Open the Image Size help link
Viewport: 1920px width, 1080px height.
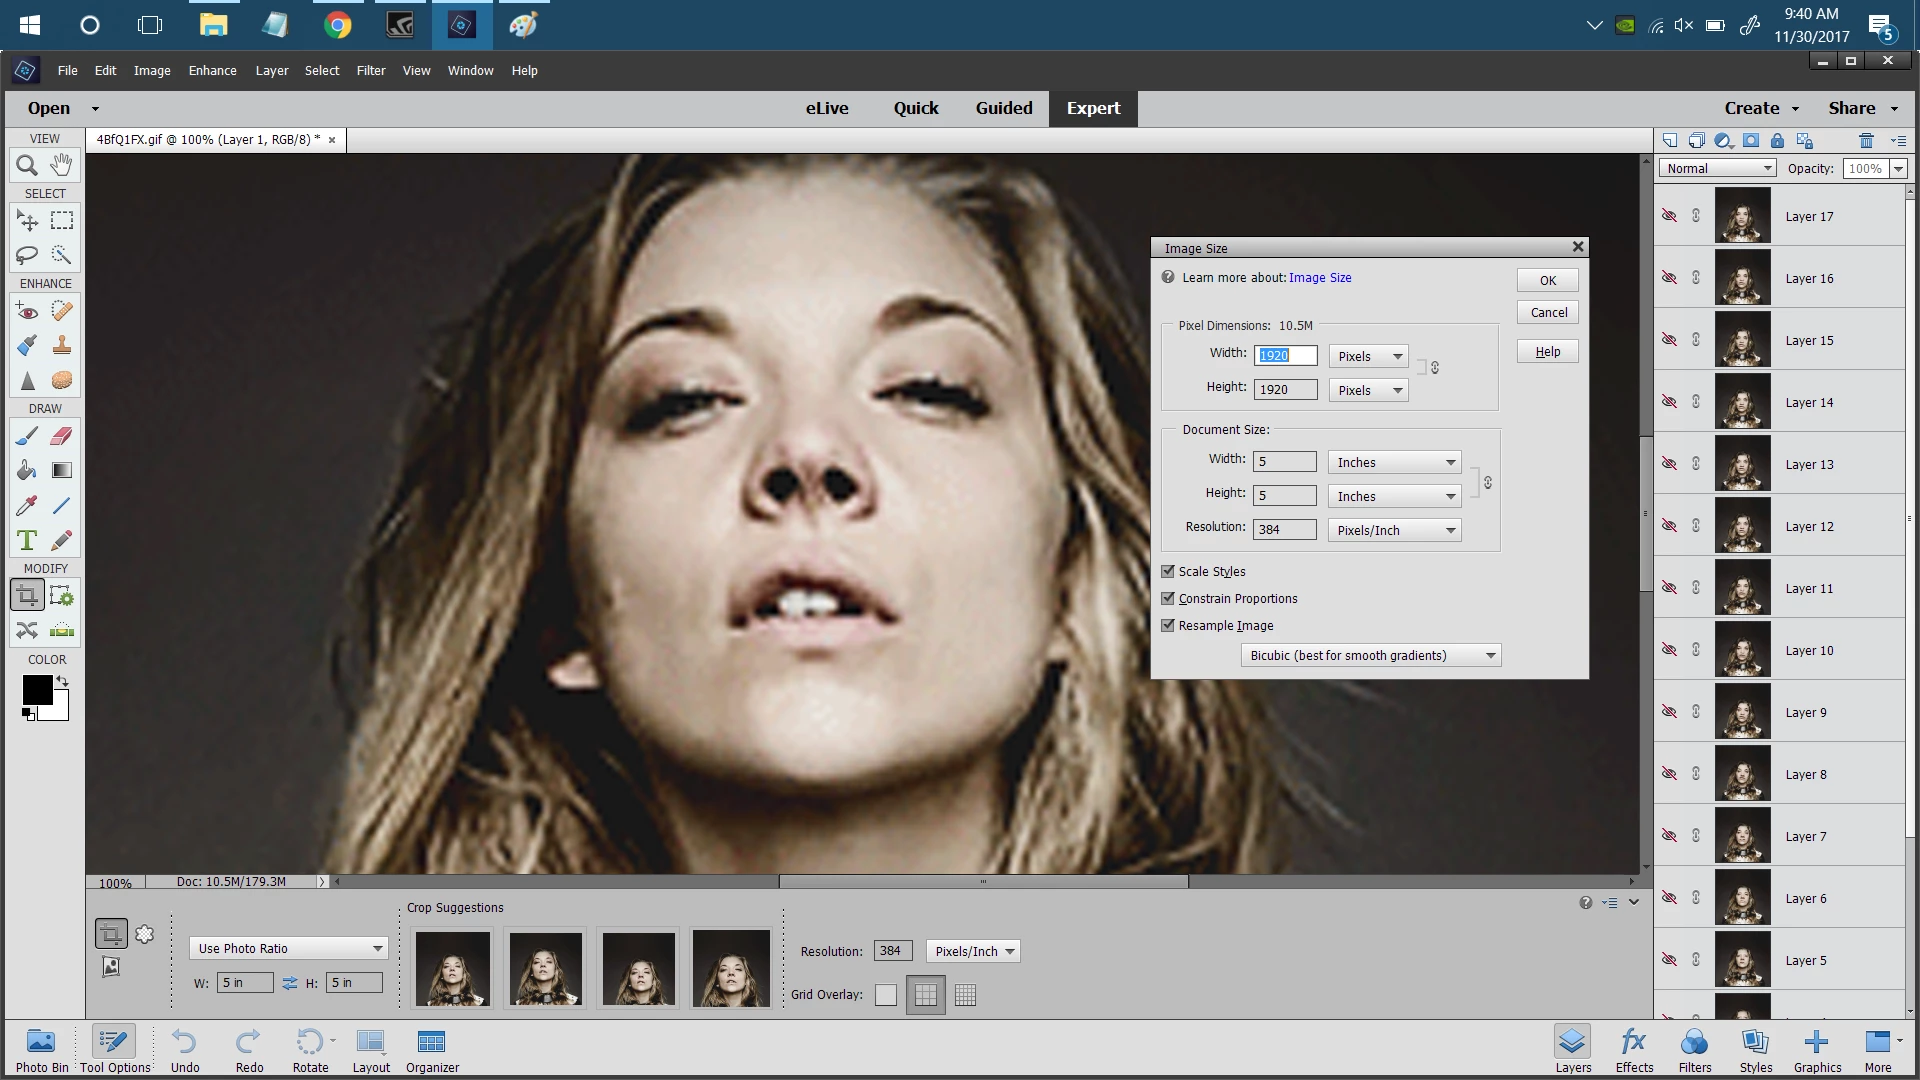(x=1319, y=278)
